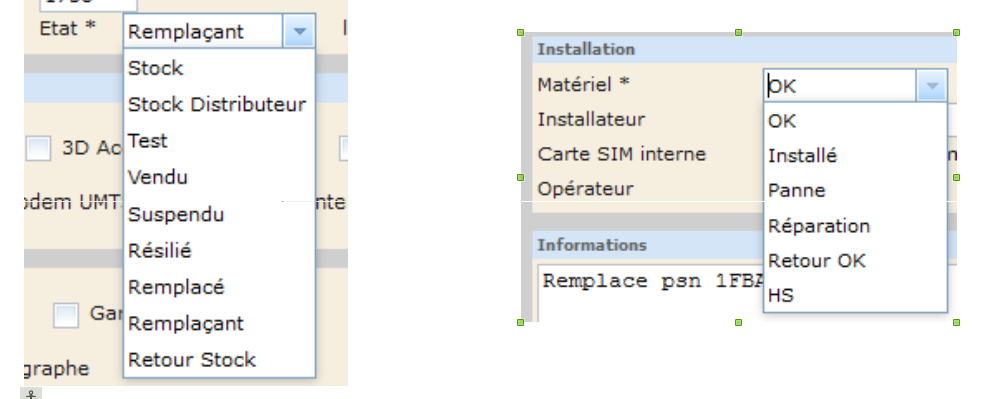The image size is (988, 399).
Task: Choose Stock Distributeur option
Action: point(219,104)
